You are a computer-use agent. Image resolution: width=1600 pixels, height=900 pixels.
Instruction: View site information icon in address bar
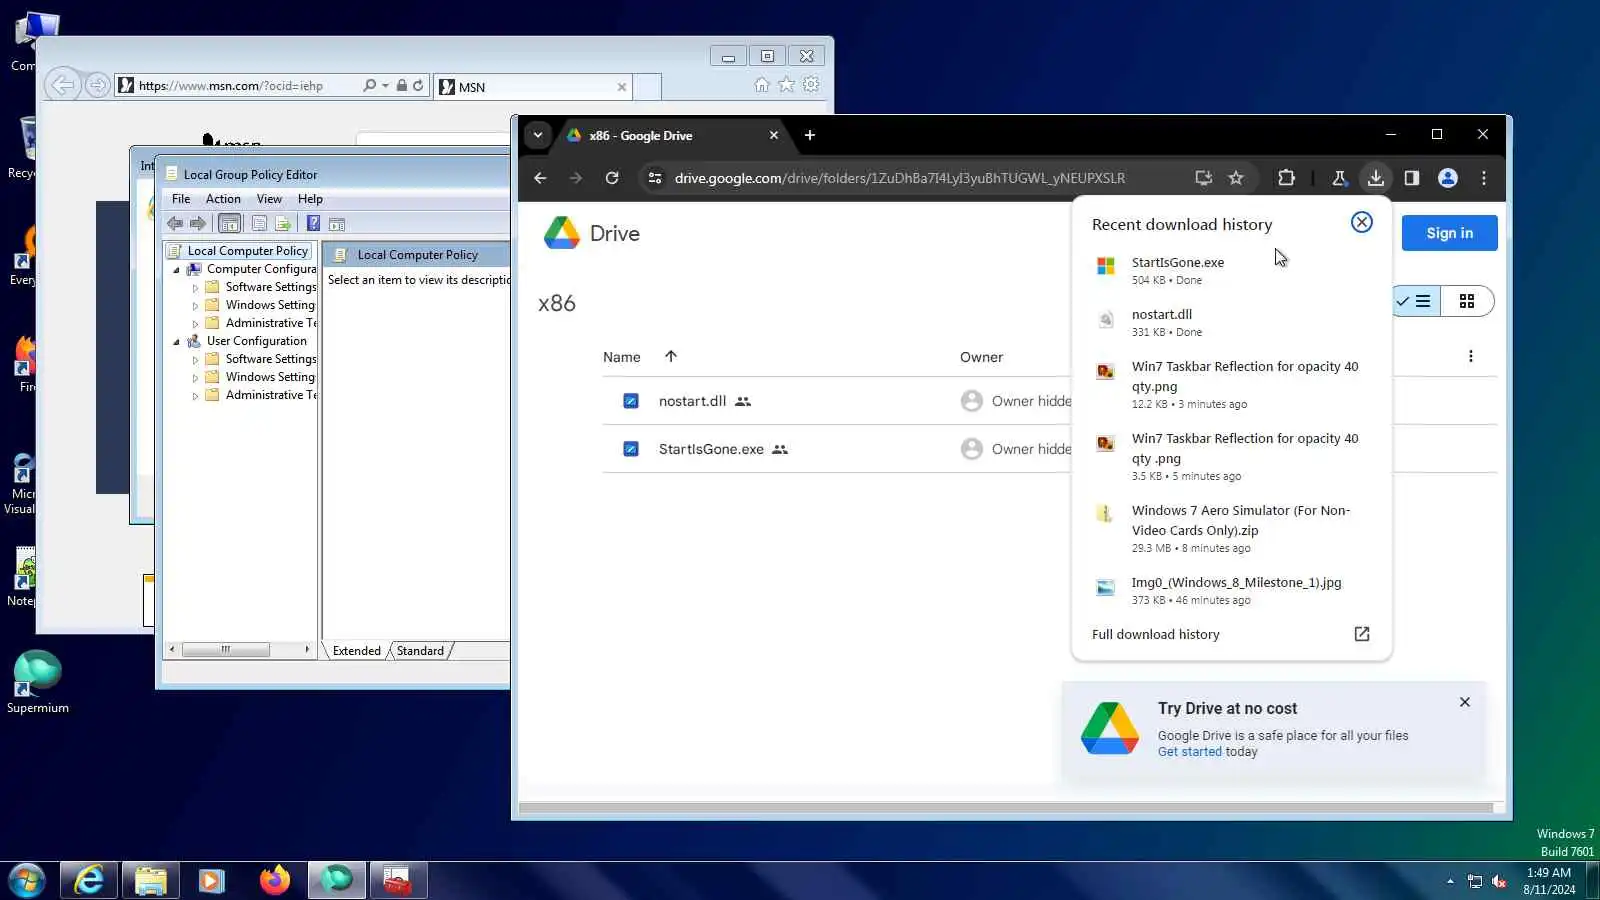point(655,178)
